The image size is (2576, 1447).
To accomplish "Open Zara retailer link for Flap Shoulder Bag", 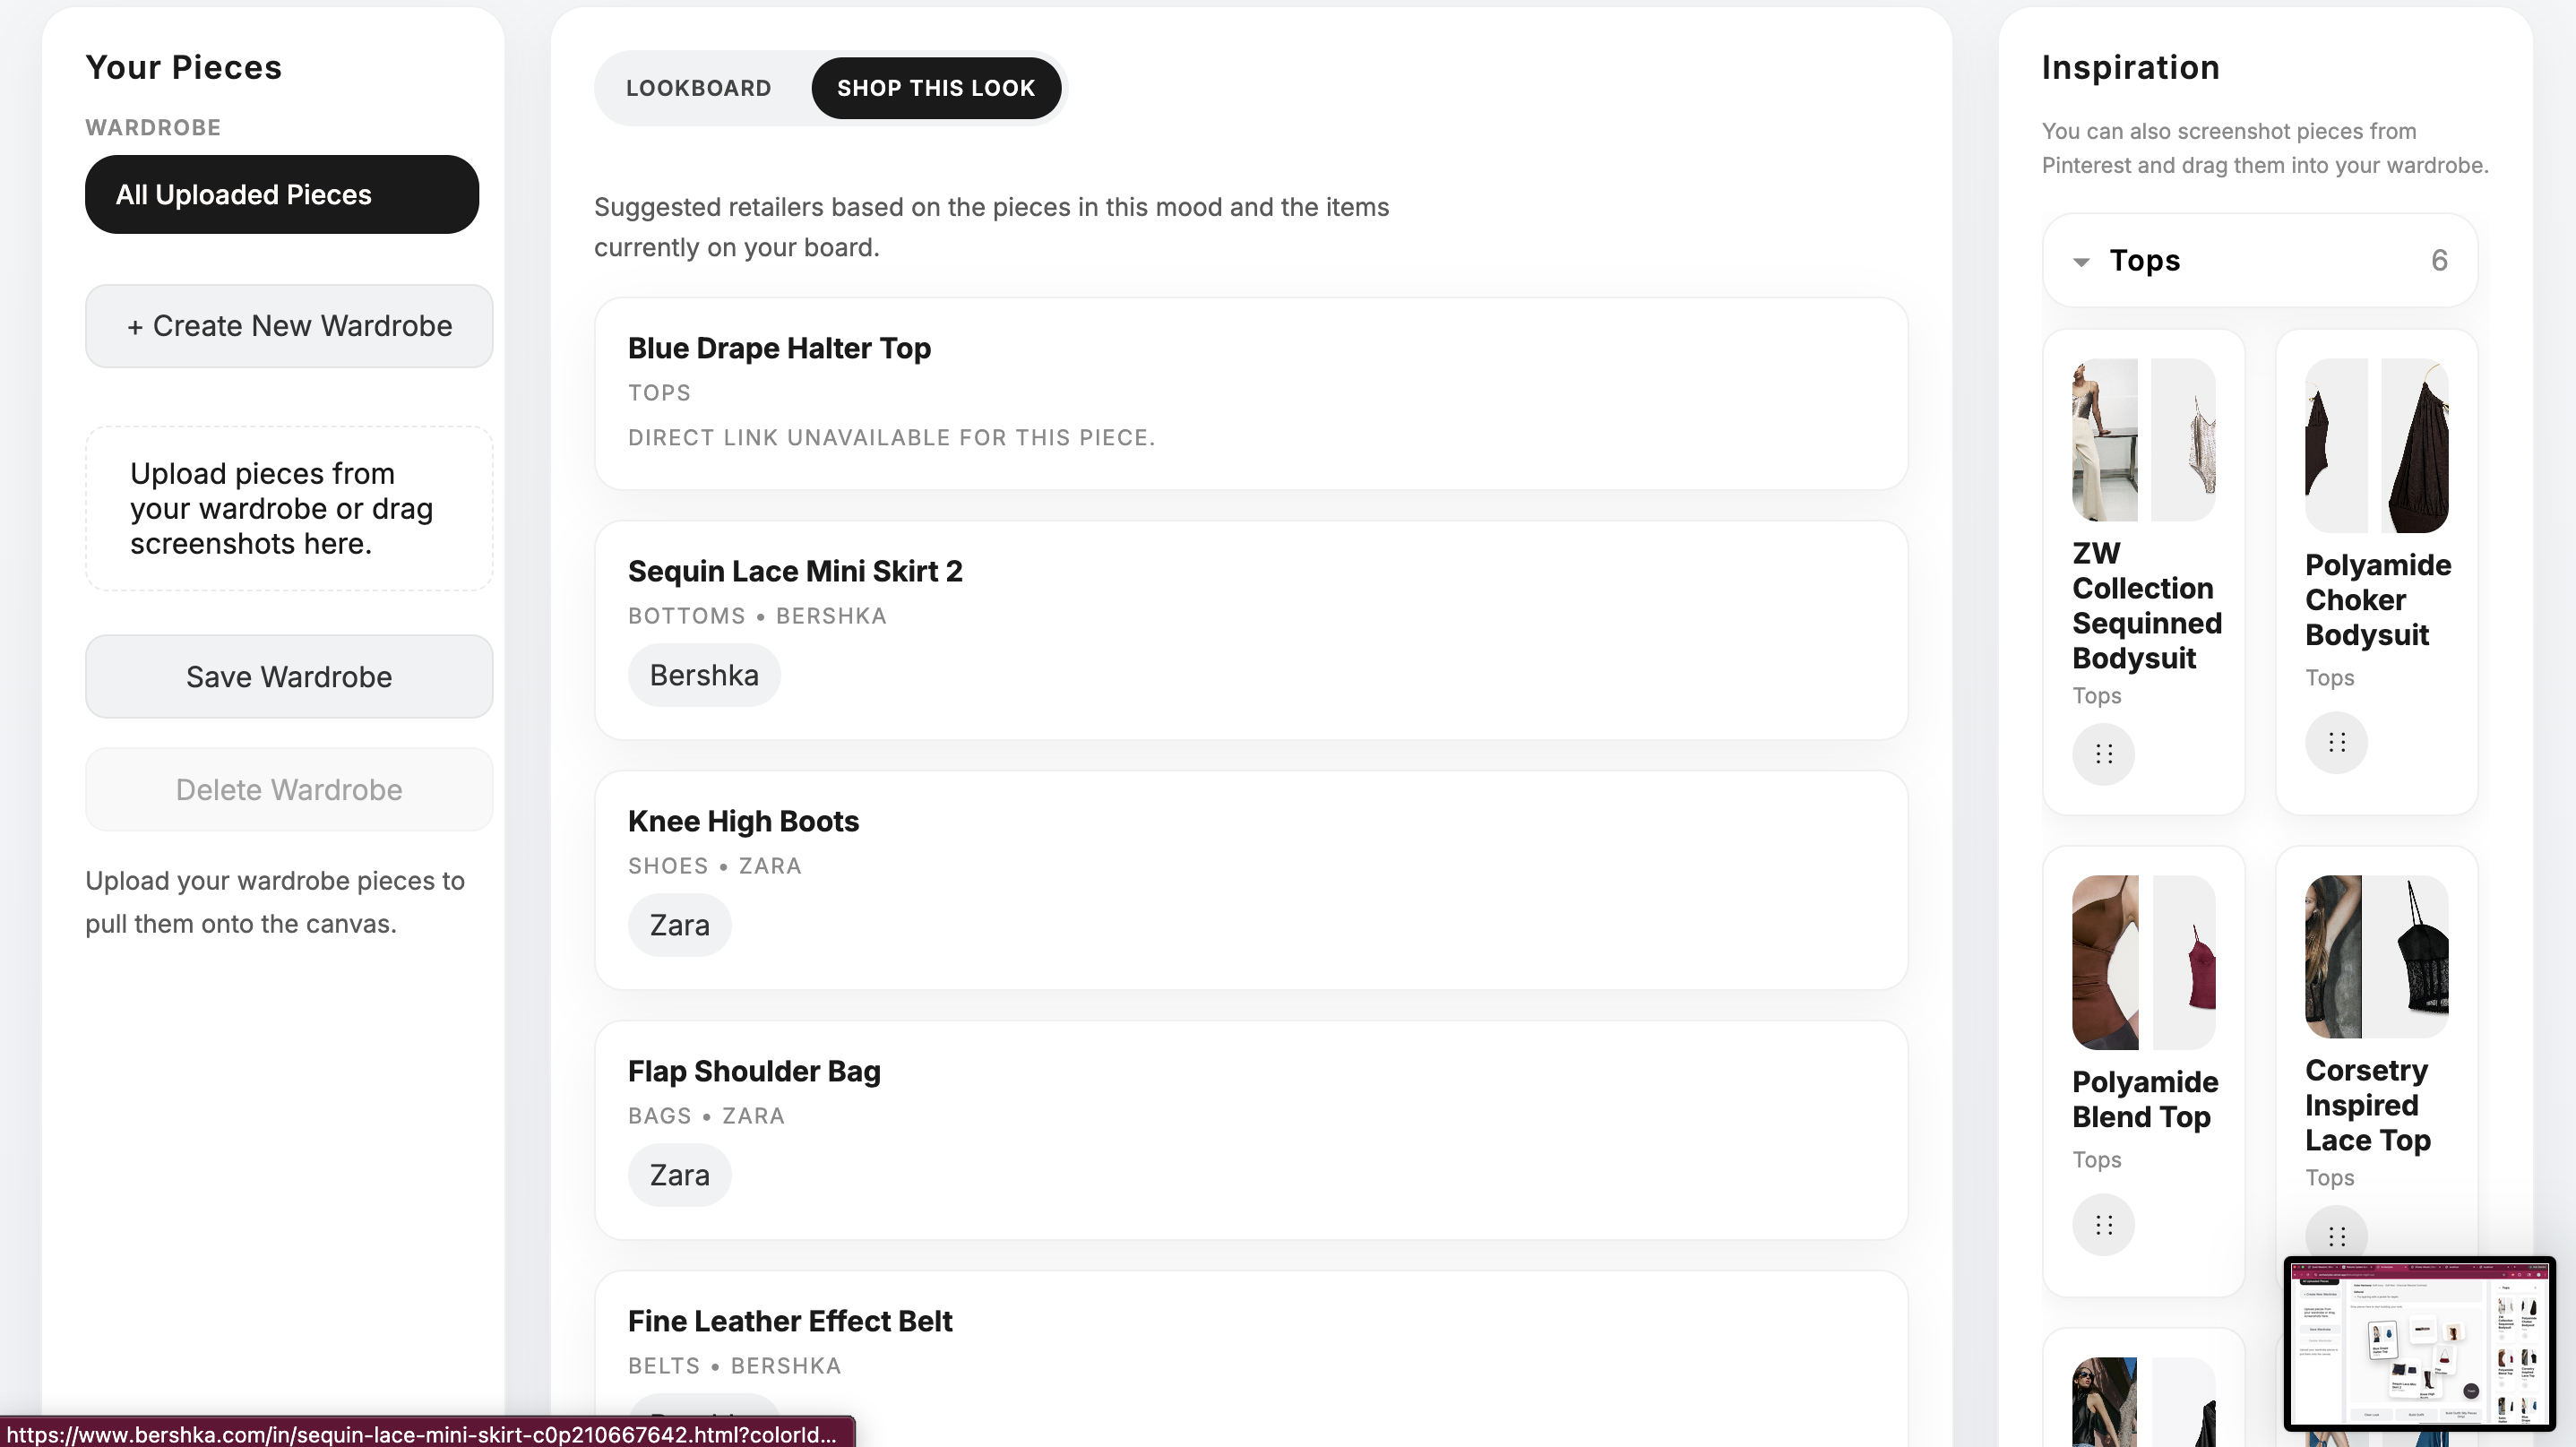I will click(679, 1175).
